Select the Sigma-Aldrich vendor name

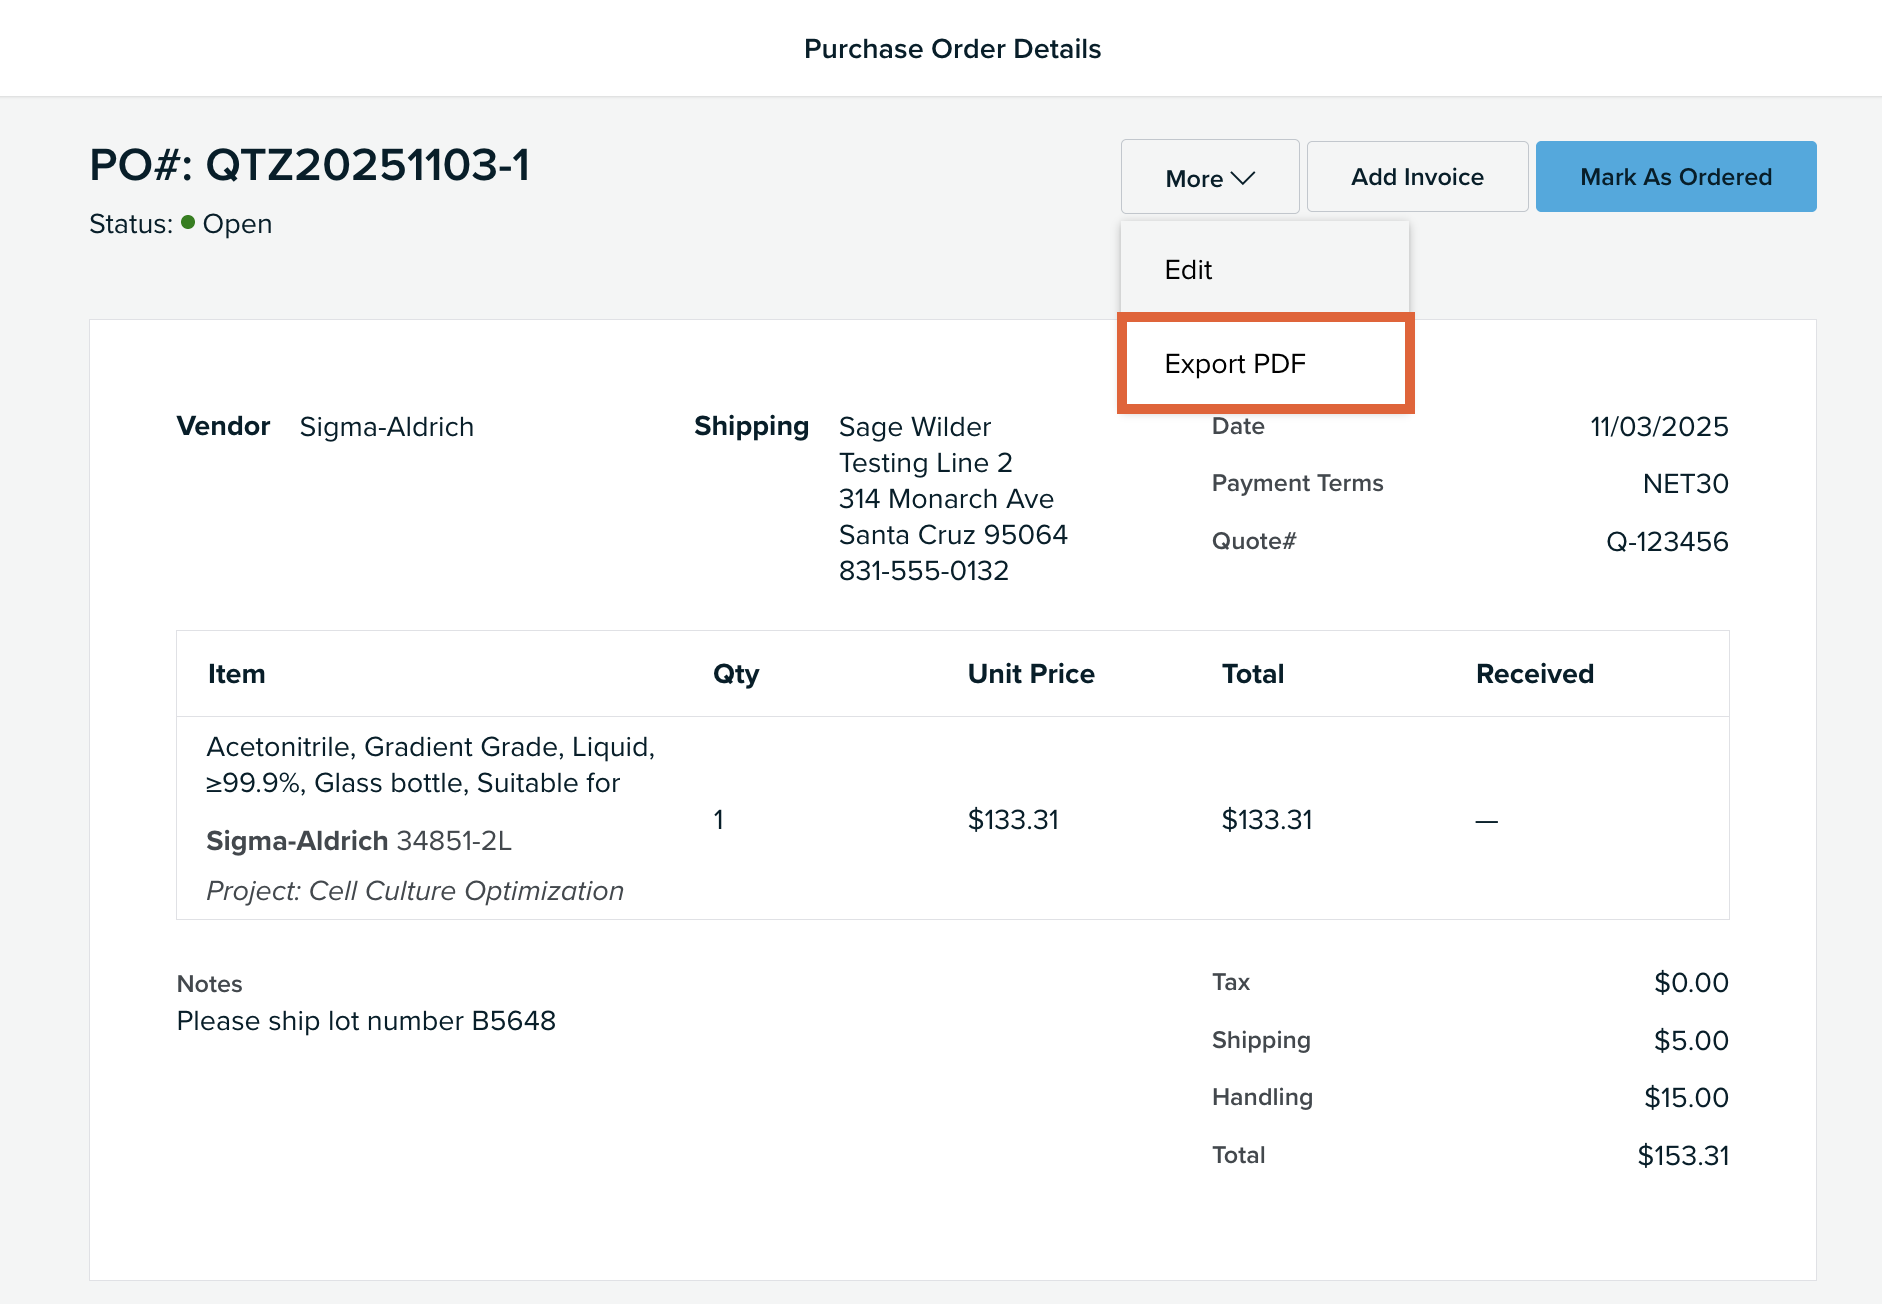(387, 427)
